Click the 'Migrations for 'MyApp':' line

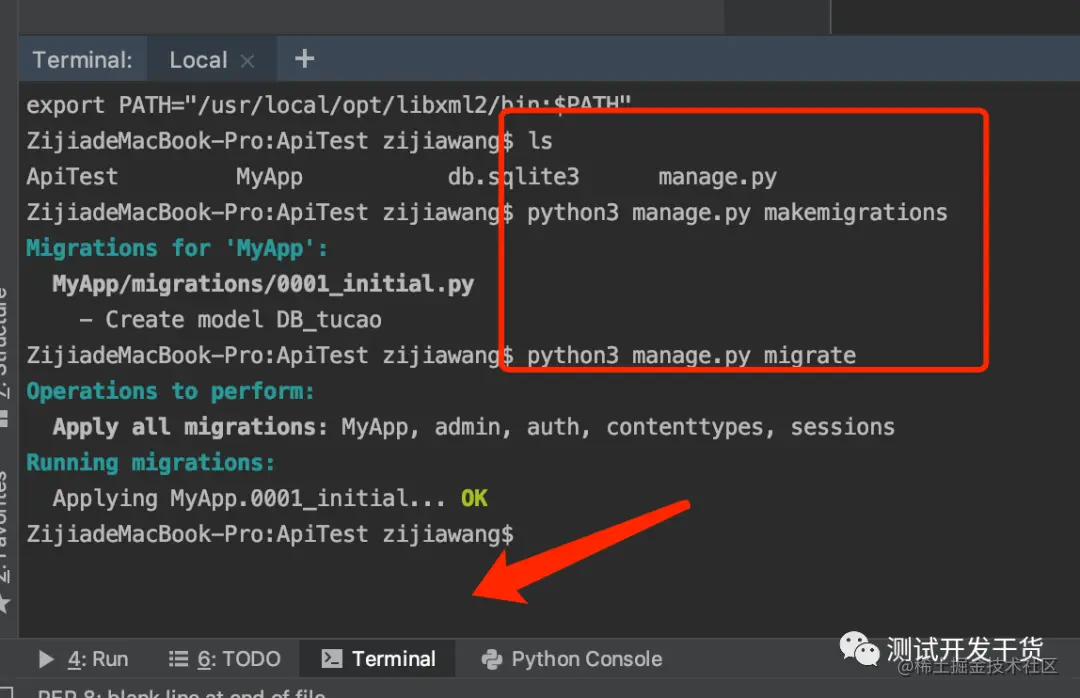pyautogui.click(x=176, y=248)
